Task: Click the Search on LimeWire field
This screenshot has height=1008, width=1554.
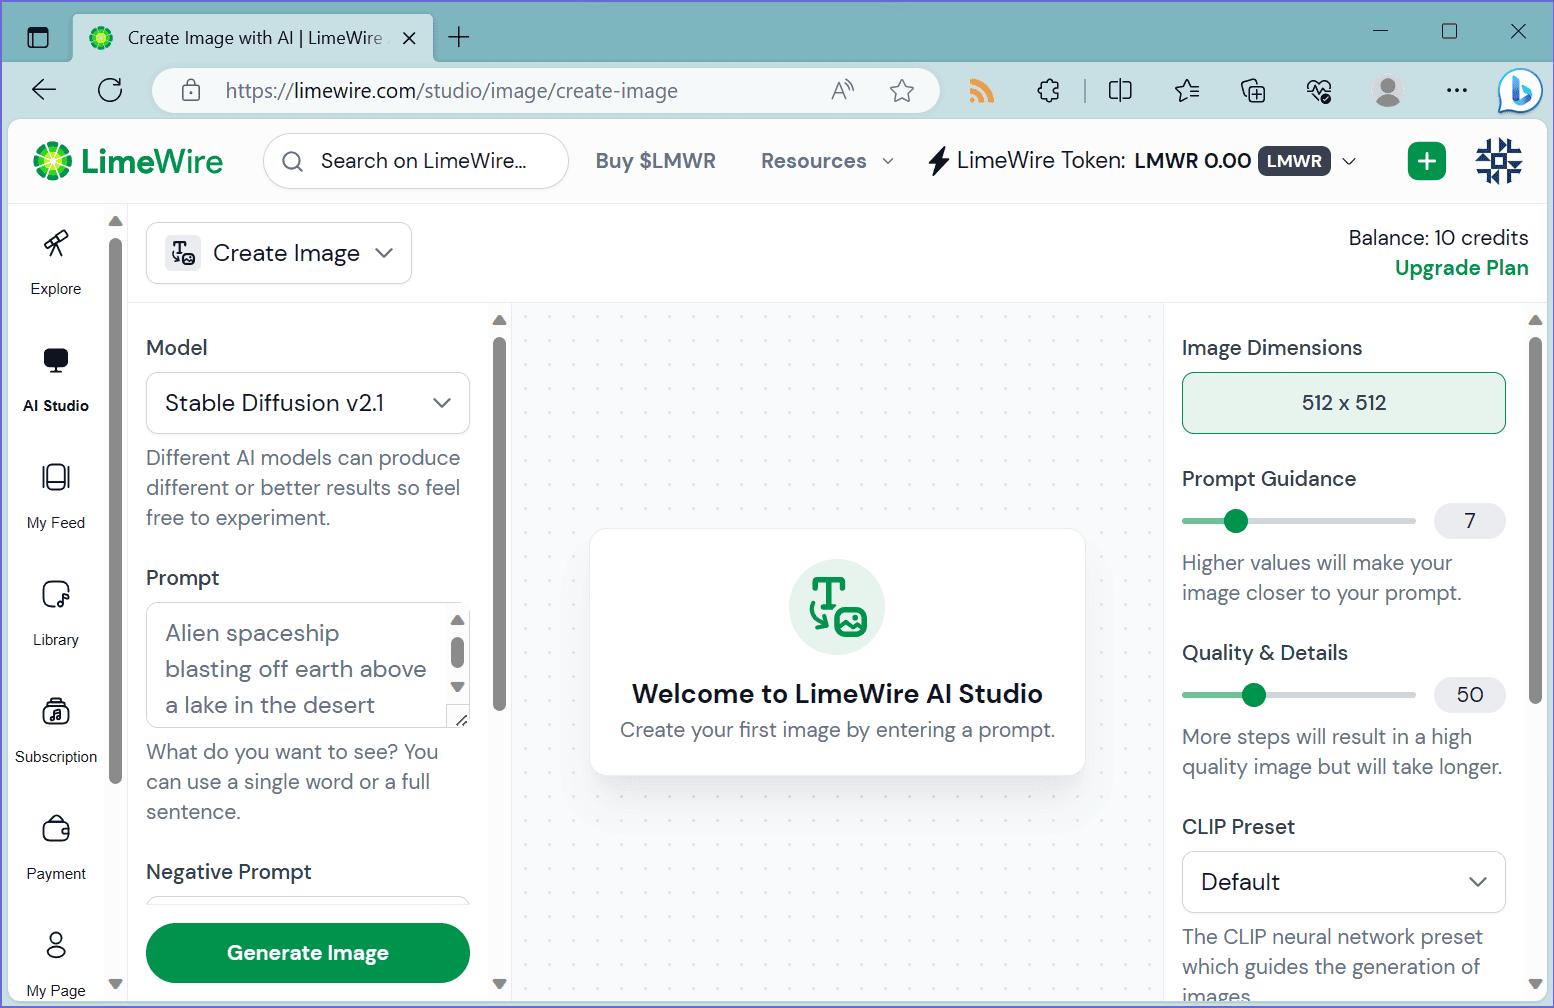Action: (416, 161)
